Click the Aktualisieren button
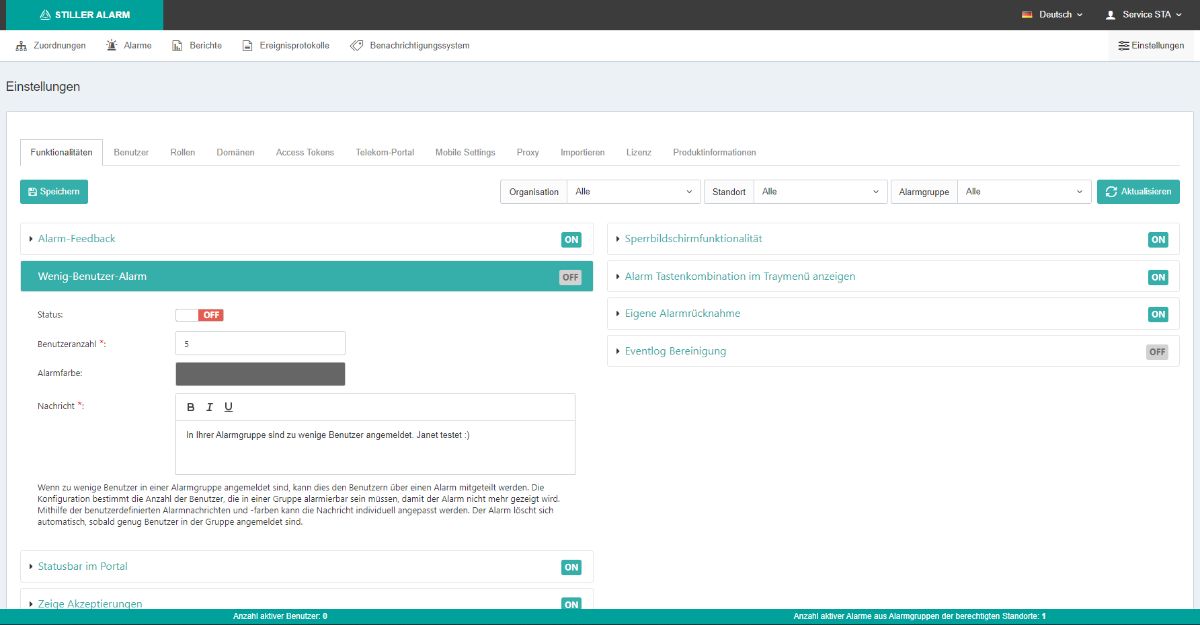Image resolution: width=1200 pixels, height=625 pixels. [1138, 192]
